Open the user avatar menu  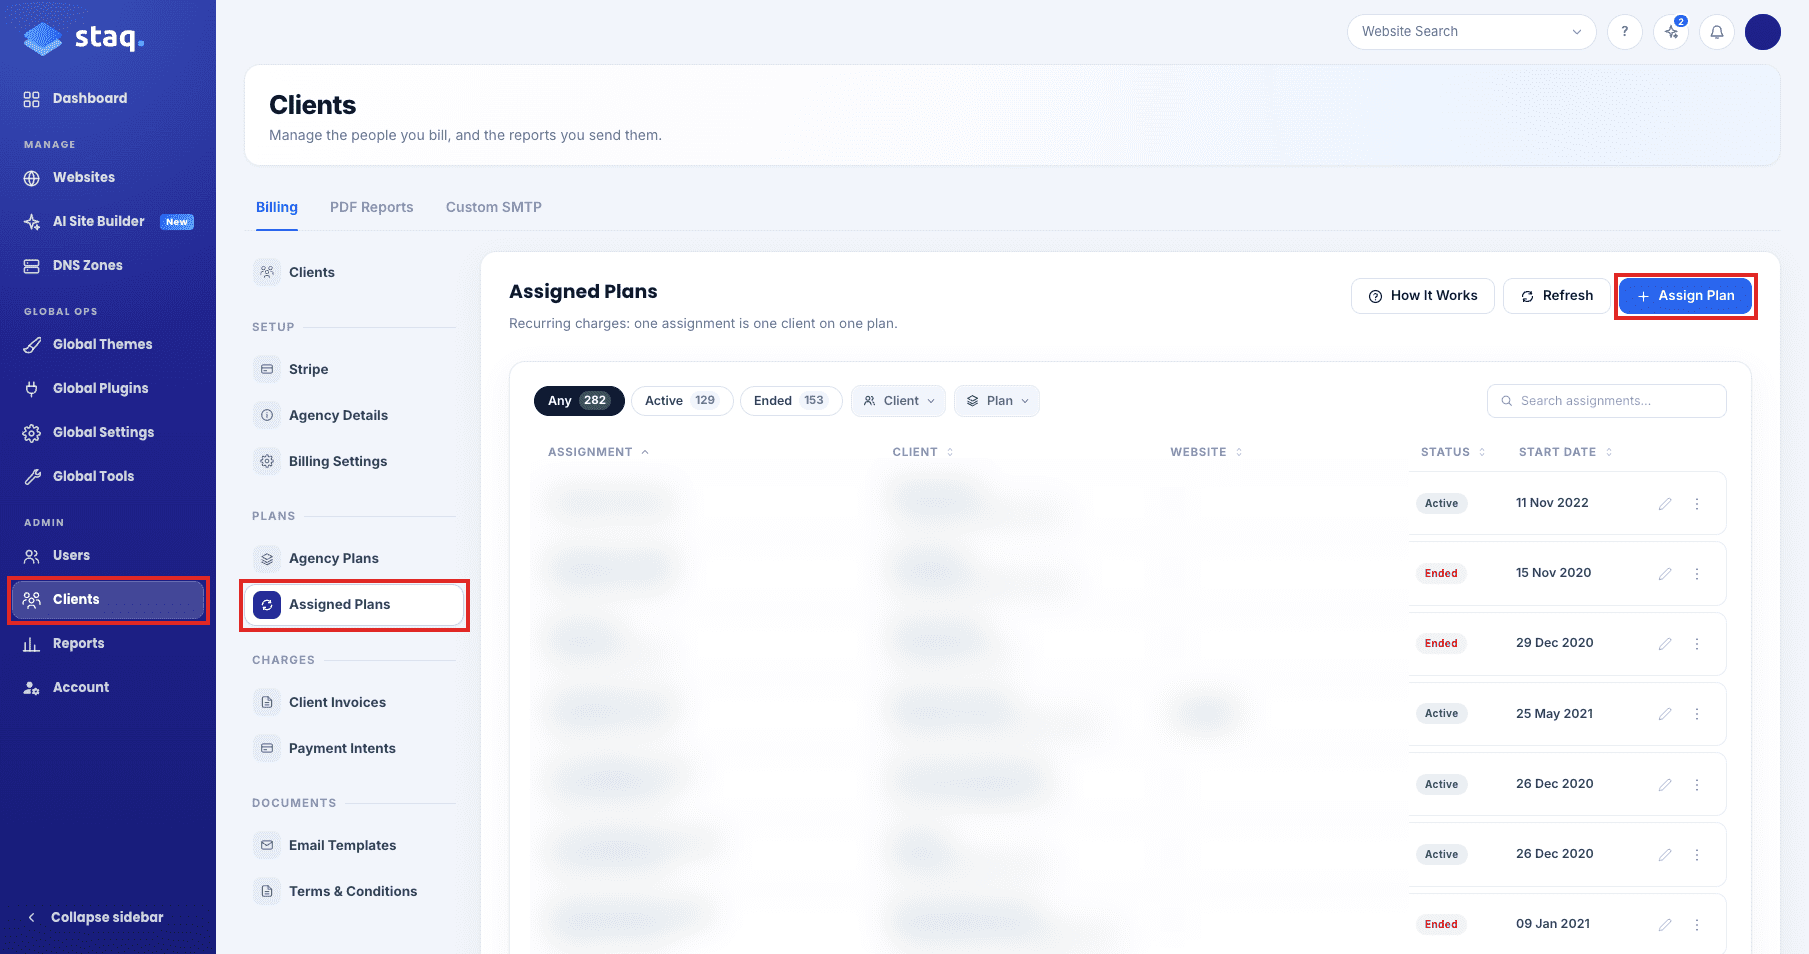pyautogui.click(x=1763, y=32)
